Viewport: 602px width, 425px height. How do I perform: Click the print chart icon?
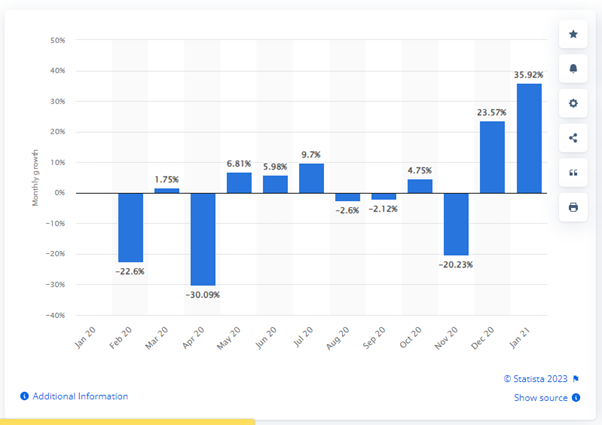pyautogui.click(x=573, y=207)
